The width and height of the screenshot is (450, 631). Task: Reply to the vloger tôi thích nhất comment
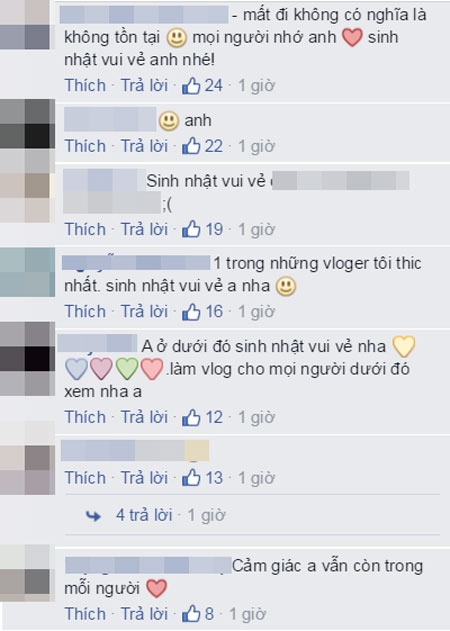click(x=144, y=312)
